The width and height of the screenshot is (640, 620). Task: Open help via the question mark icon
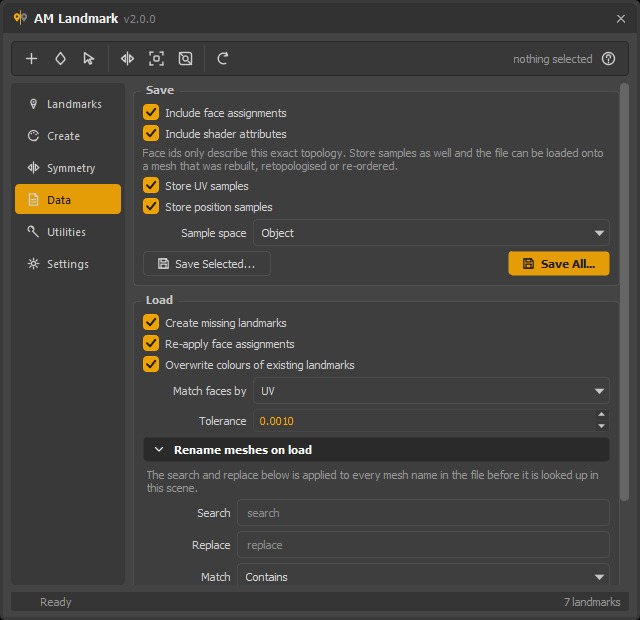point(608,59)
